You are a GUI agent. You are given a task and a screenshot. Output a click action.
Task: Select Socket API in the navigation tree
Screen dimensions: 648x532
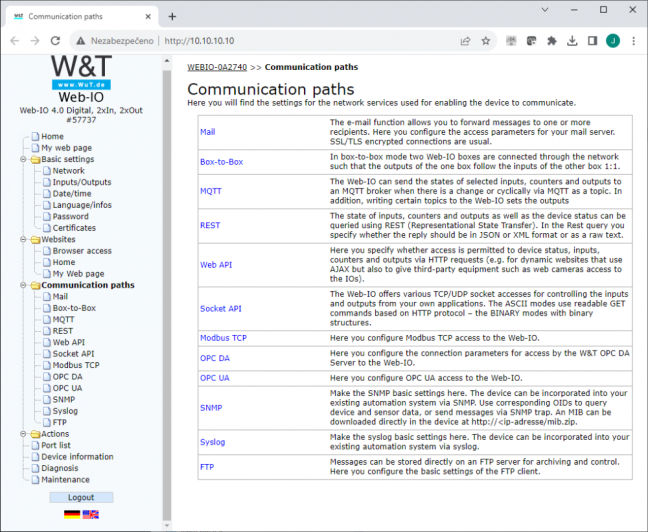point(73,354)
